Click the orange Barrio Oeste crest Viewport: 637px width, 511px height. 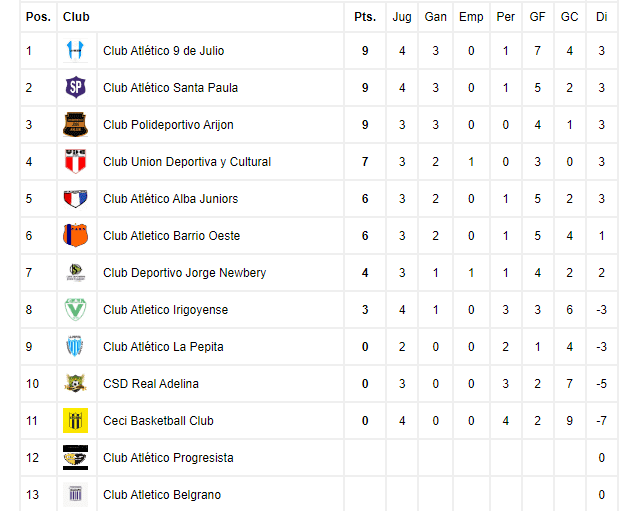click(x=76, y=236)
